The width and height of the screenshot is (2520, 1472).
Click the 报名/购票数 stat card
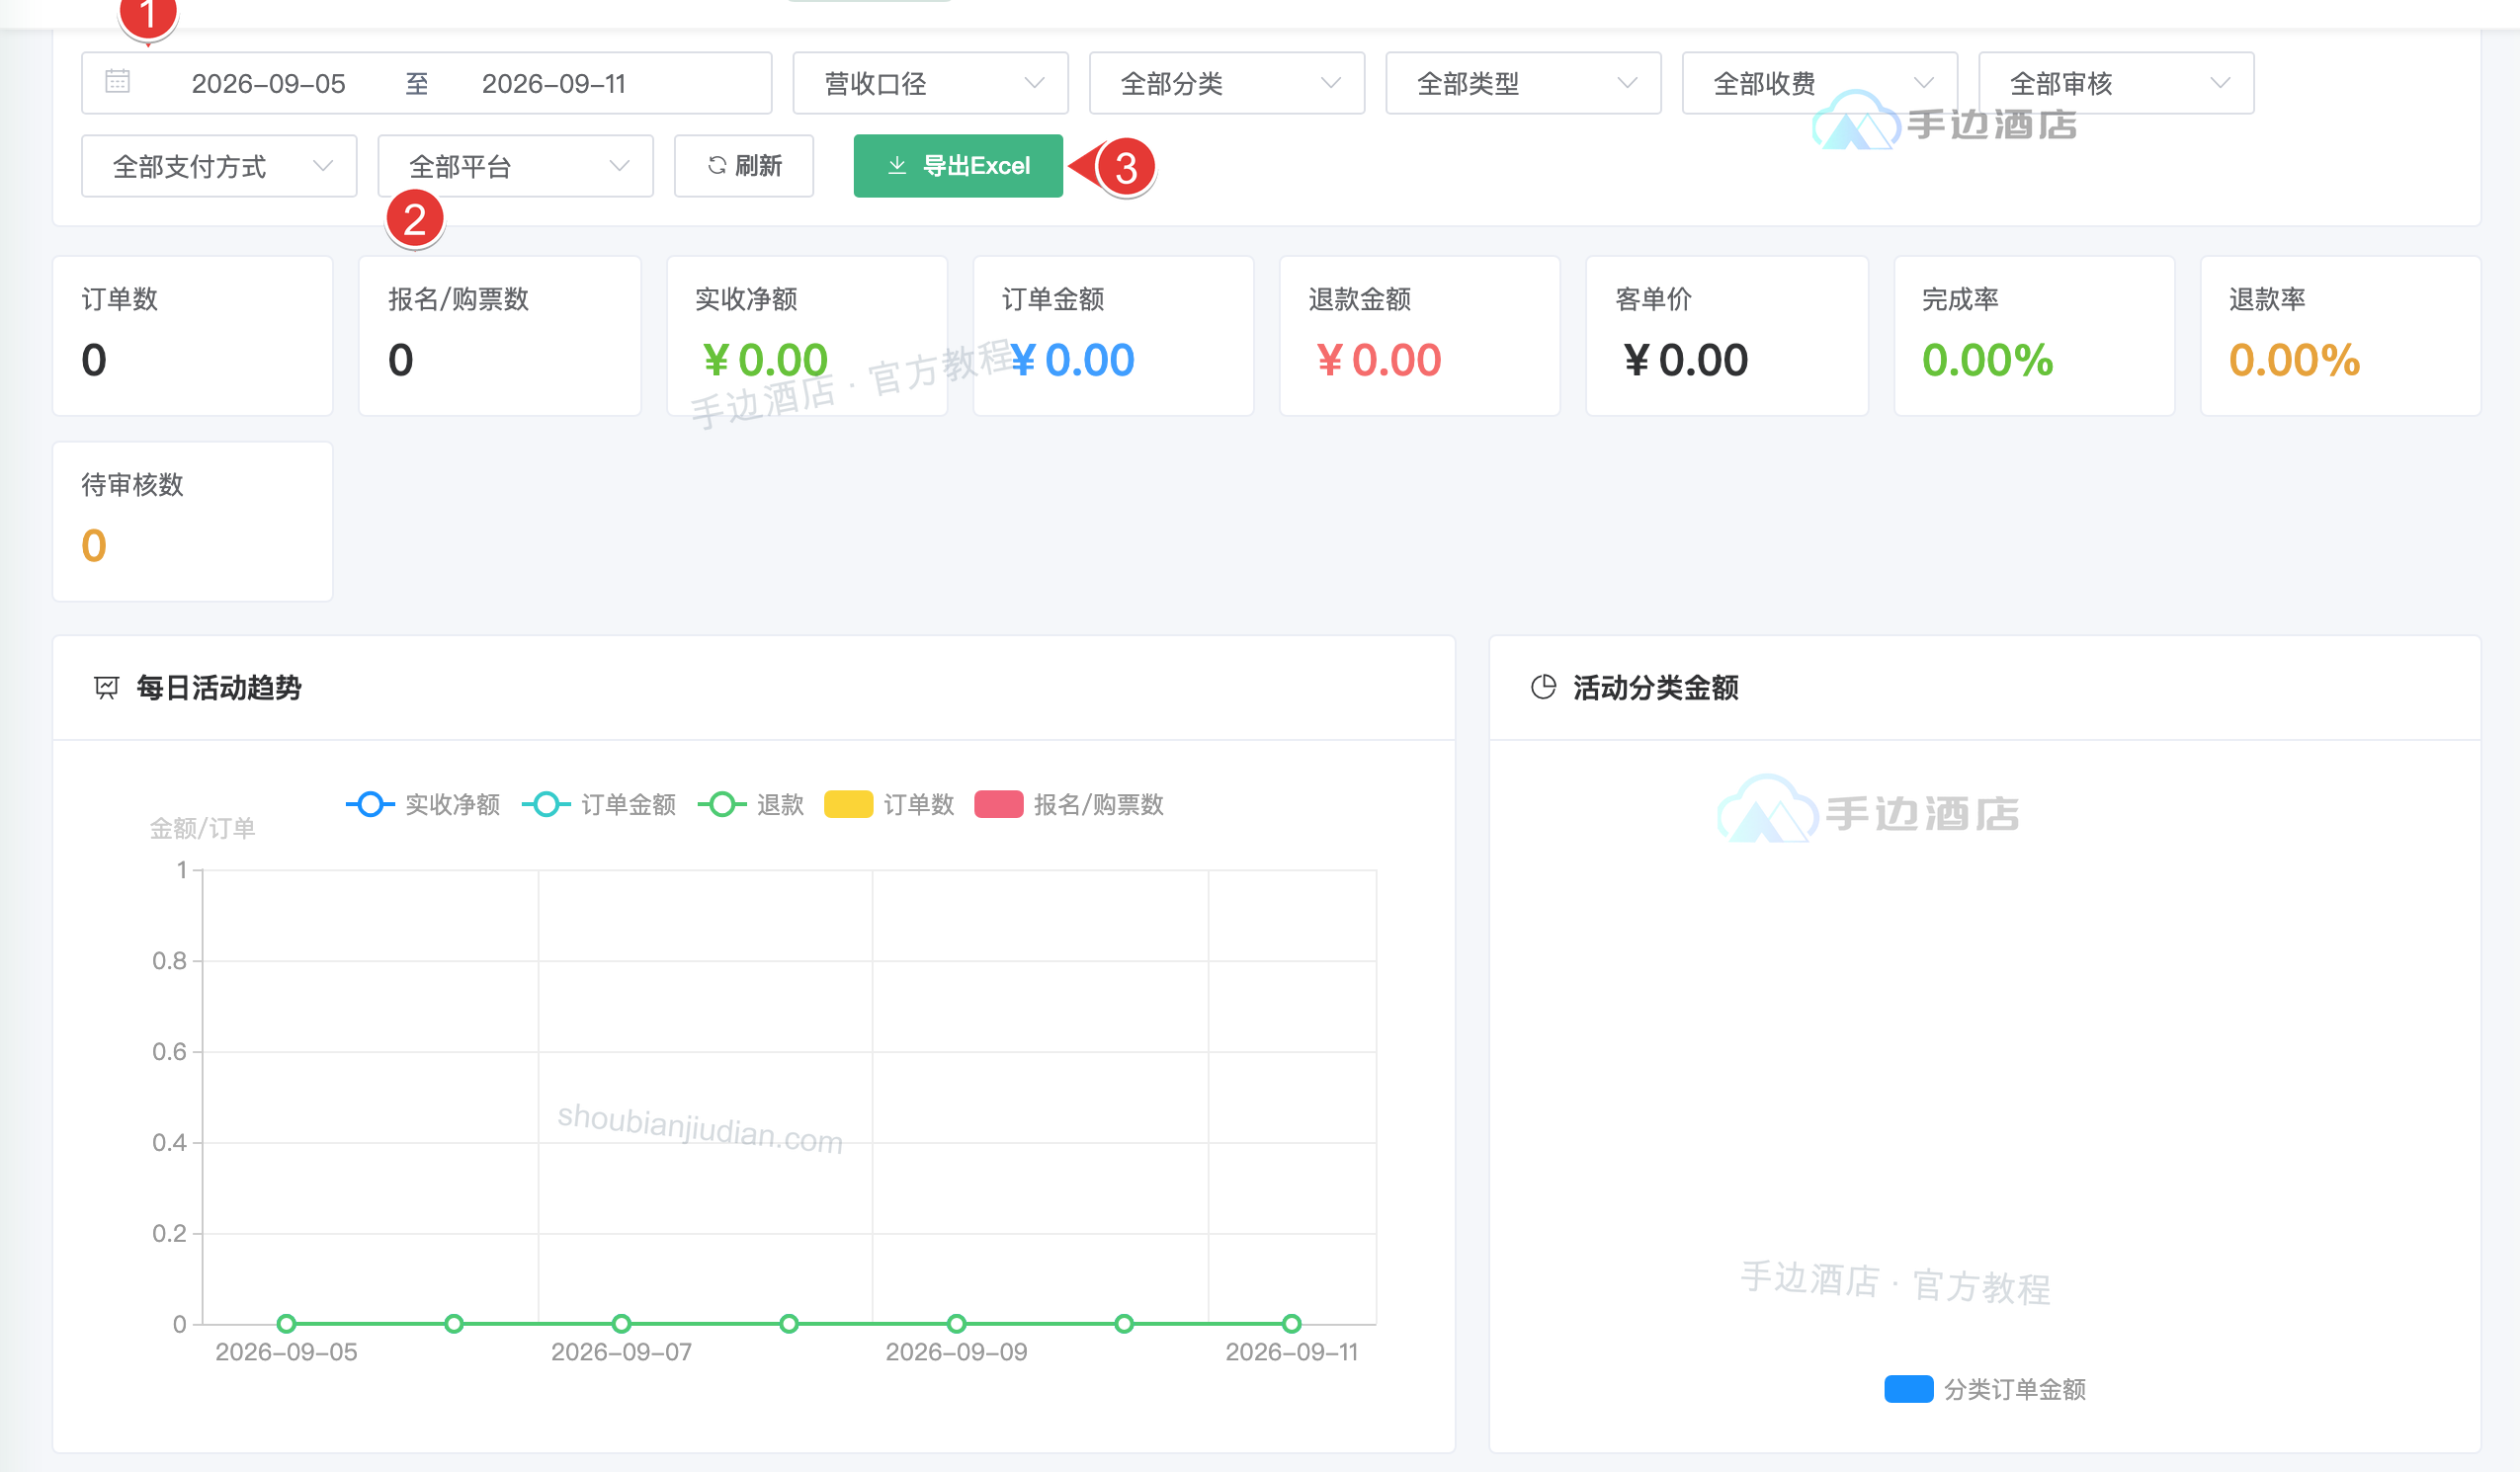(499, 336)
